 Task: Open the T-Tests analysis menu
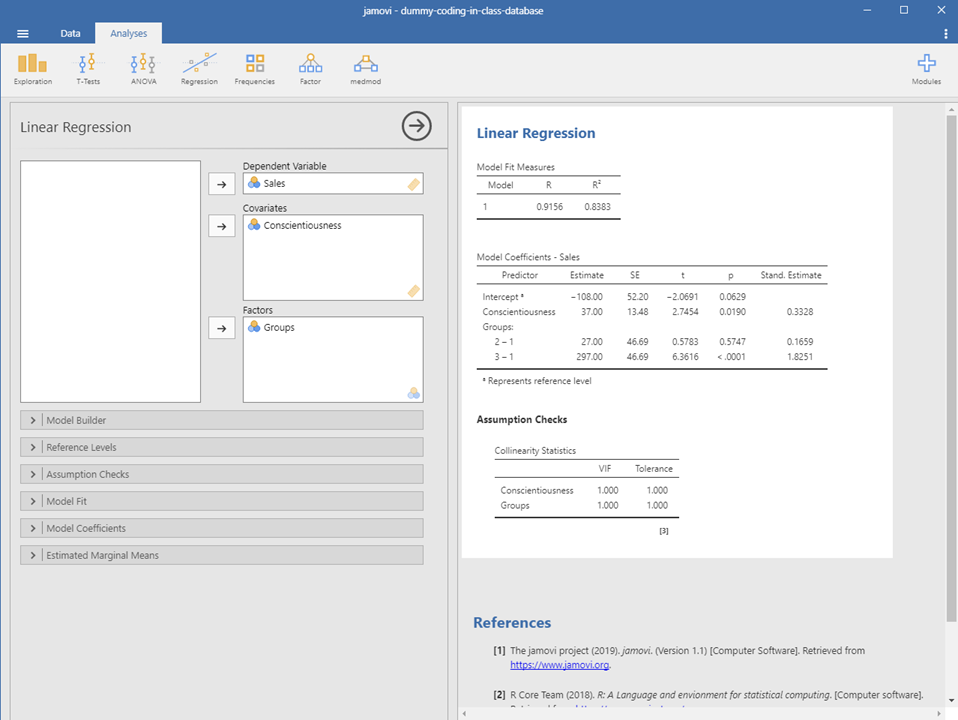point(88,68)
